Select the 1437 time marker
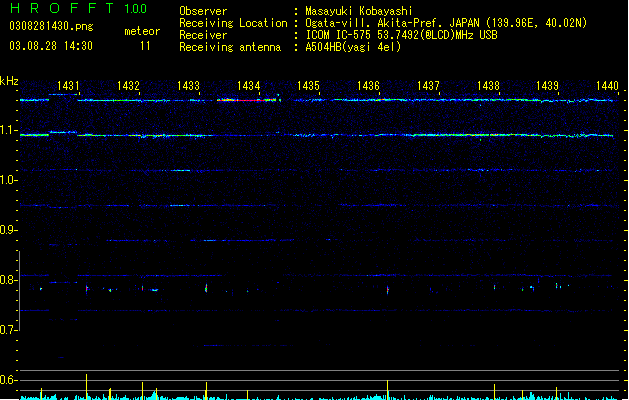This screenshot has height=400, width=629. (x=428, y=86)
